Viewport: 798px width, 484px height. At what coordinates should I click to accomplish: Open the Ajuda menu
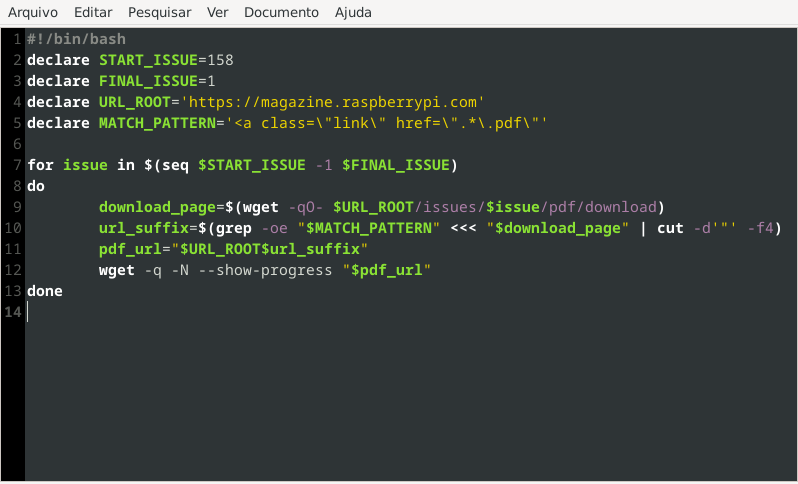(x=353, y=13)
